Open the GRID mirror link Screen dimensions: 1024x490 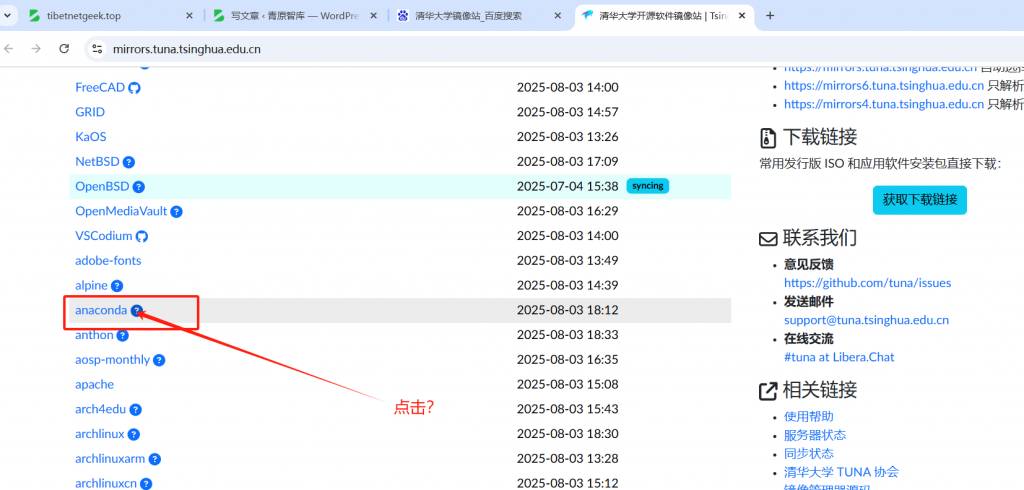coord(90,112)
